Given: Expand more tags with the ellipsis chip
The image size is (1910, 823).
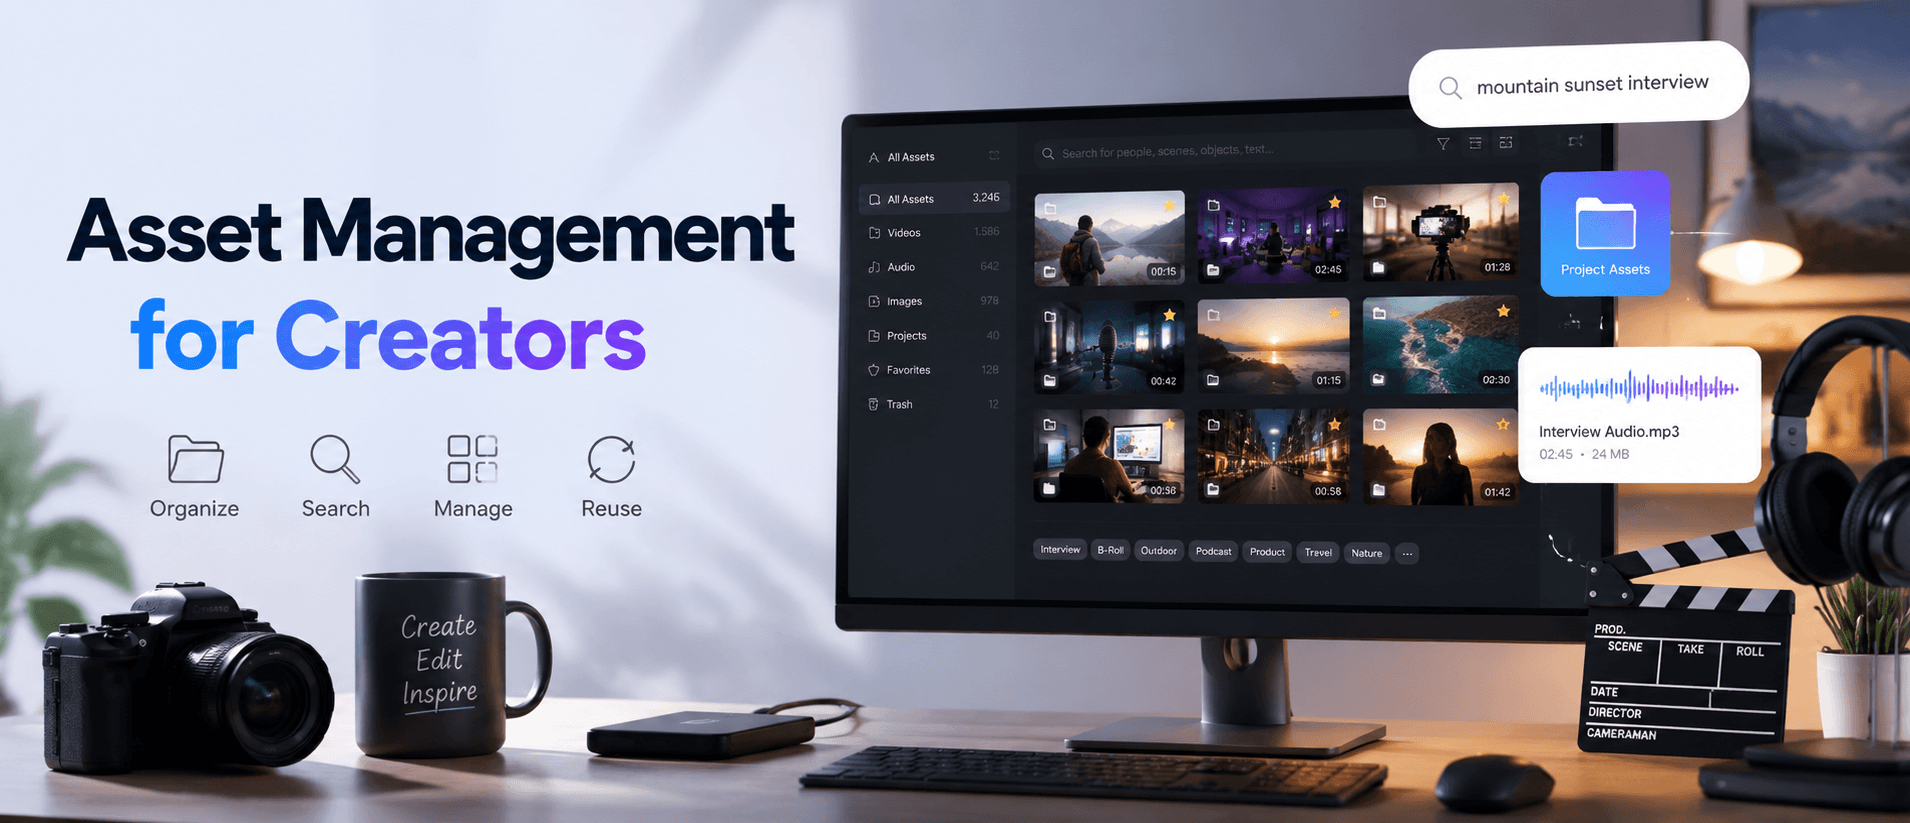Looking at the screenshot, I should coord(1407,553).
